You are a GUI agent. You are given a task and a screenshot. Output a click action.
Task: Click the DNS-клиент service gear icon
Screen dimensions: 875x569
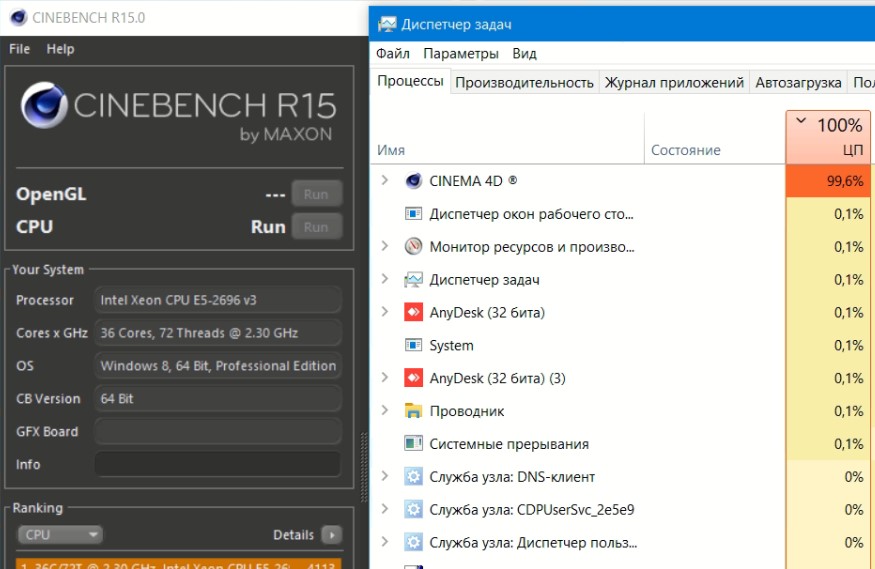click(x=414, y=477)
